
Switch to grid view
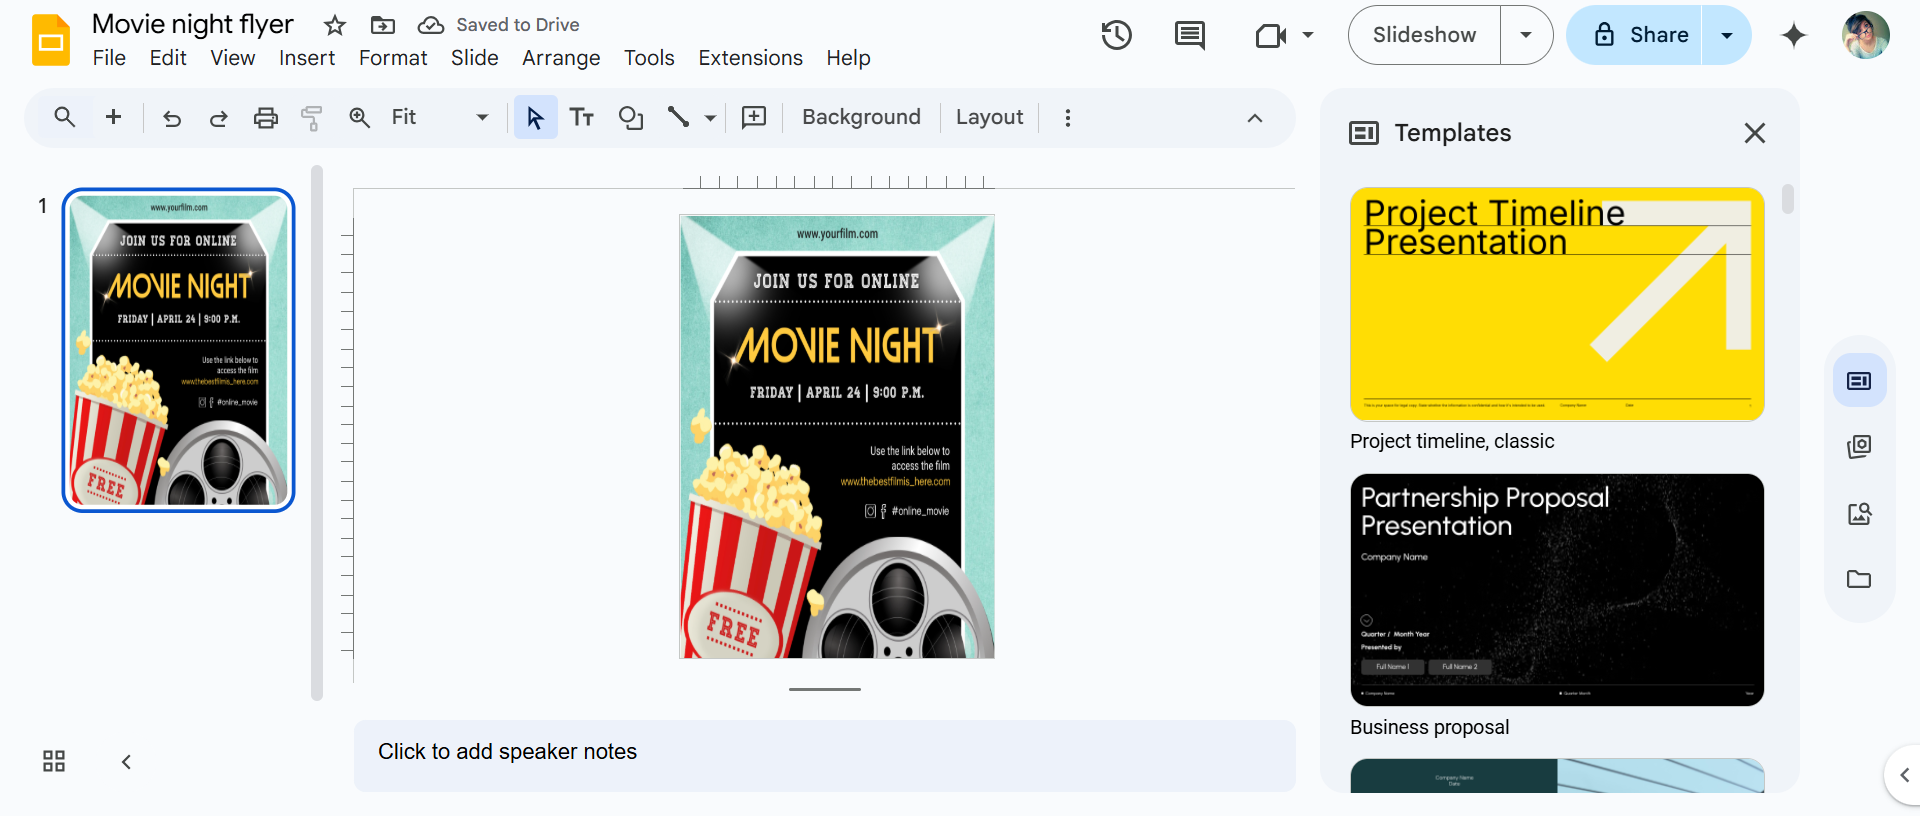pyautogui.click(x=54, y=762)
